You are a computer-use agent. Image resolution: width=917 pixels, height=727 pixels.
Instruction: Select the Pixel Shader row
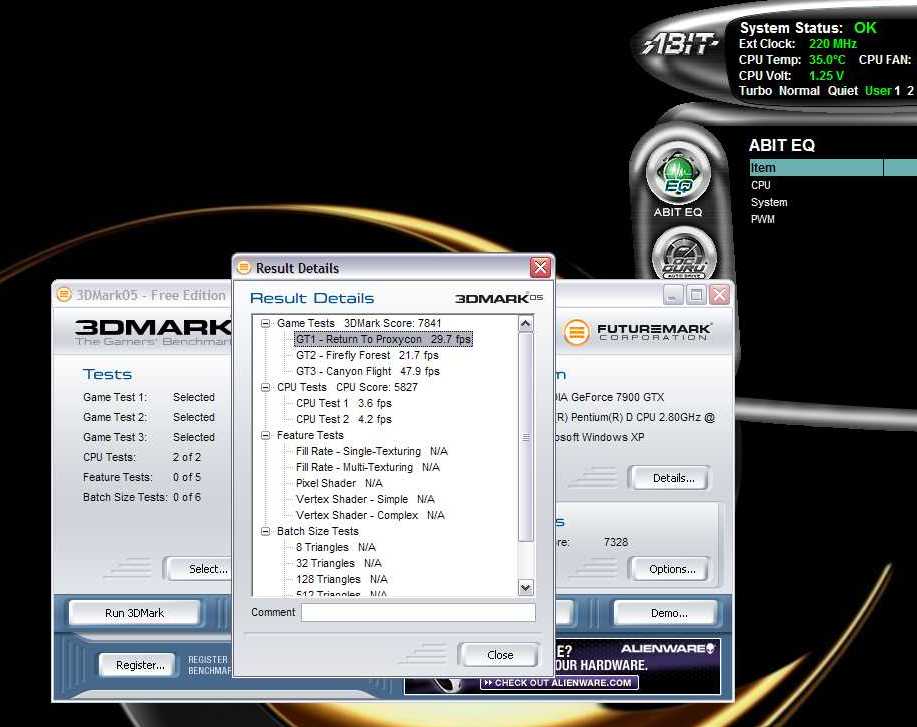339,483
